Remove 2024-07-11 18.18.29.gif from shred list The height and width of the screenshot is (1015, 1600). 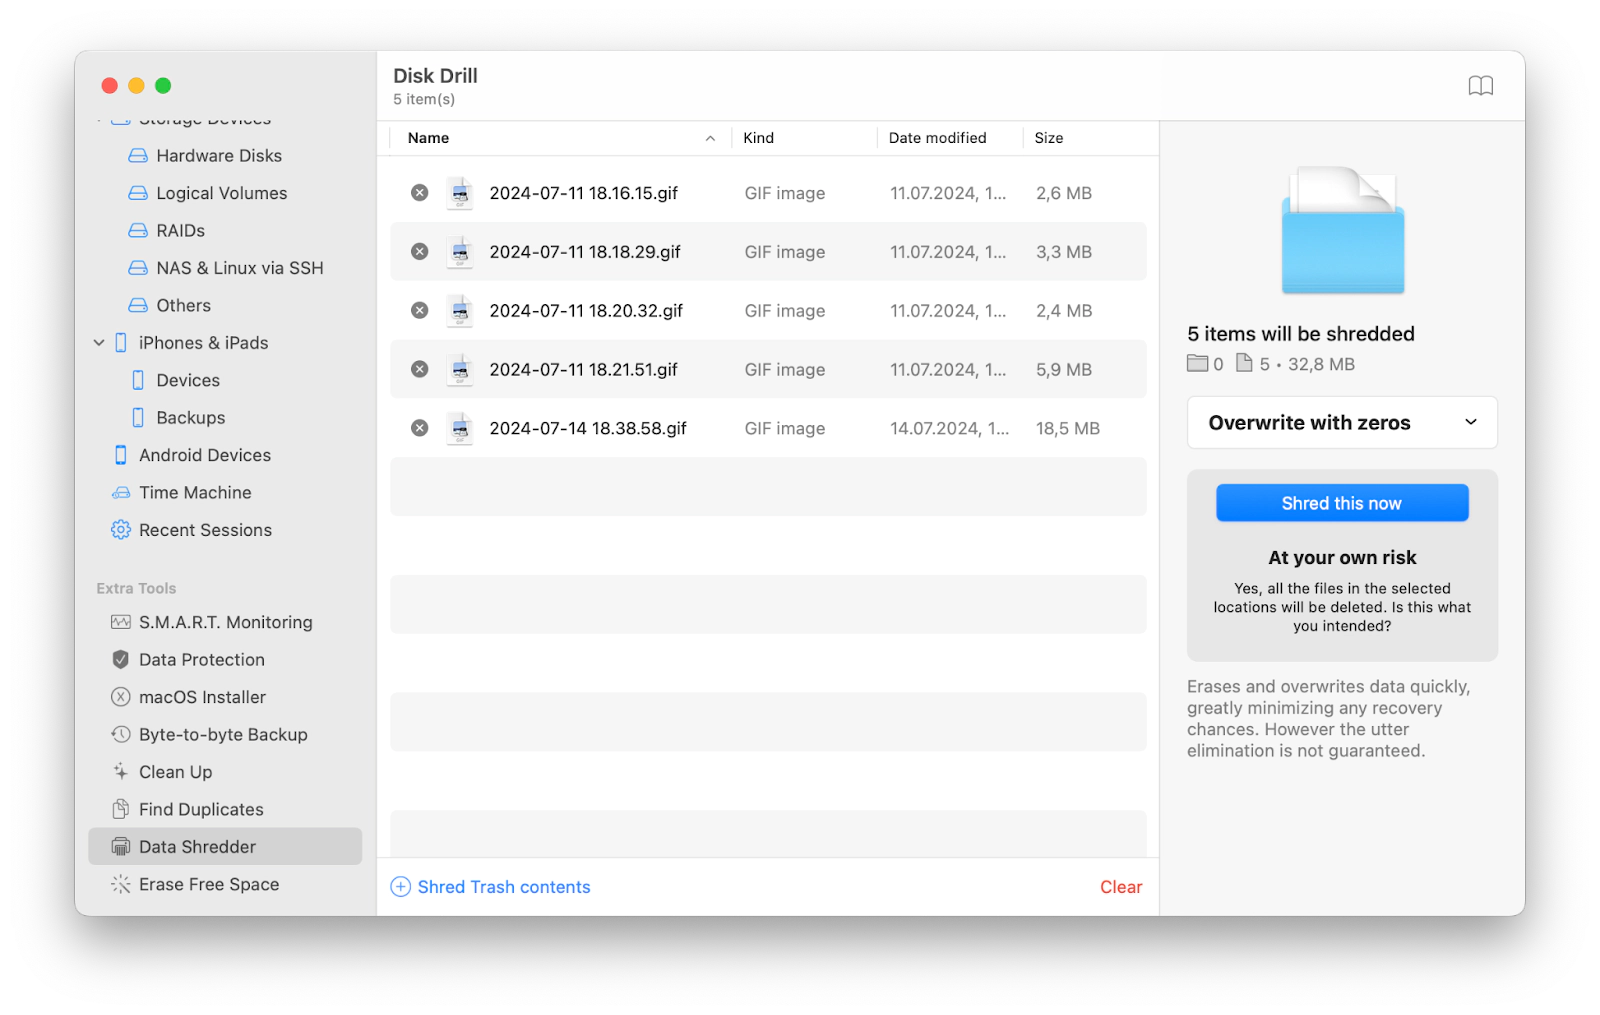420,252
